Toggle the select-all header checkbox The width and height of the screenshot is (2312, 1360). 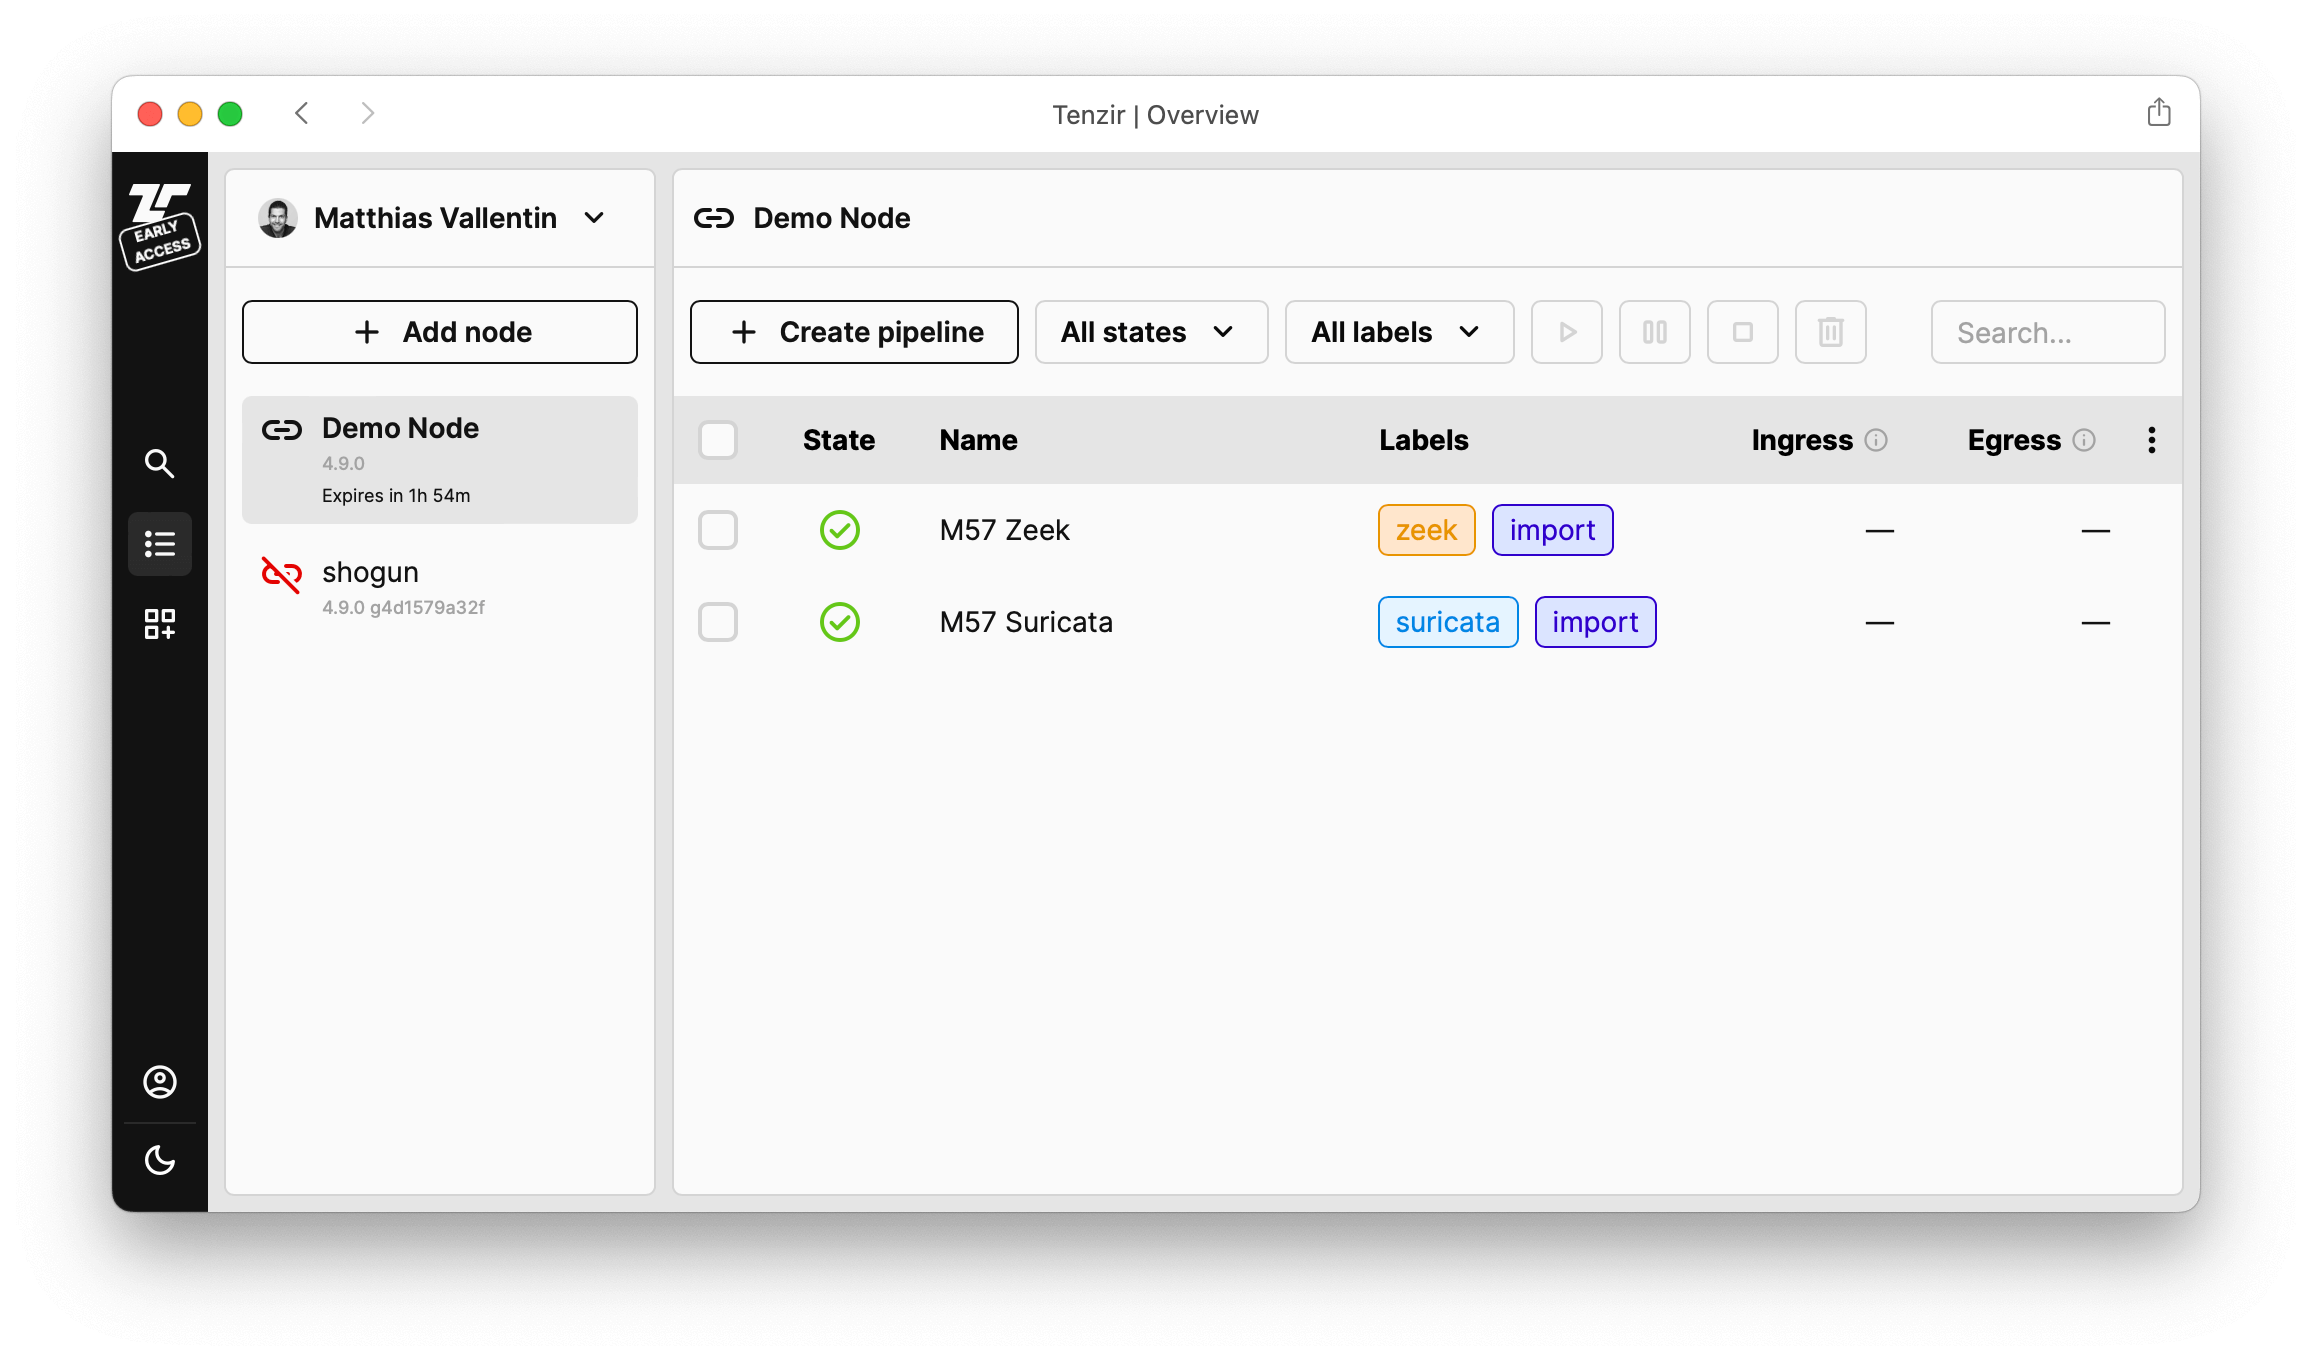(718, 440)
